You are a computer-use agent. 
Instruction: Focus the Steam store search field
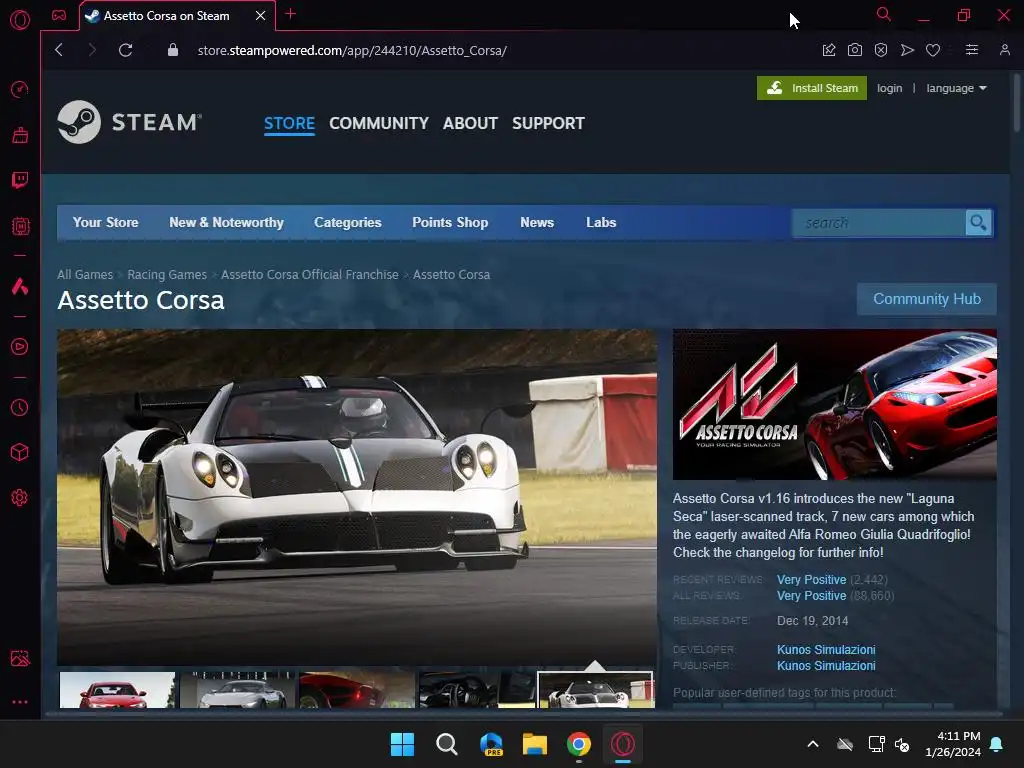pyautogui.click(x=879, y=223)
